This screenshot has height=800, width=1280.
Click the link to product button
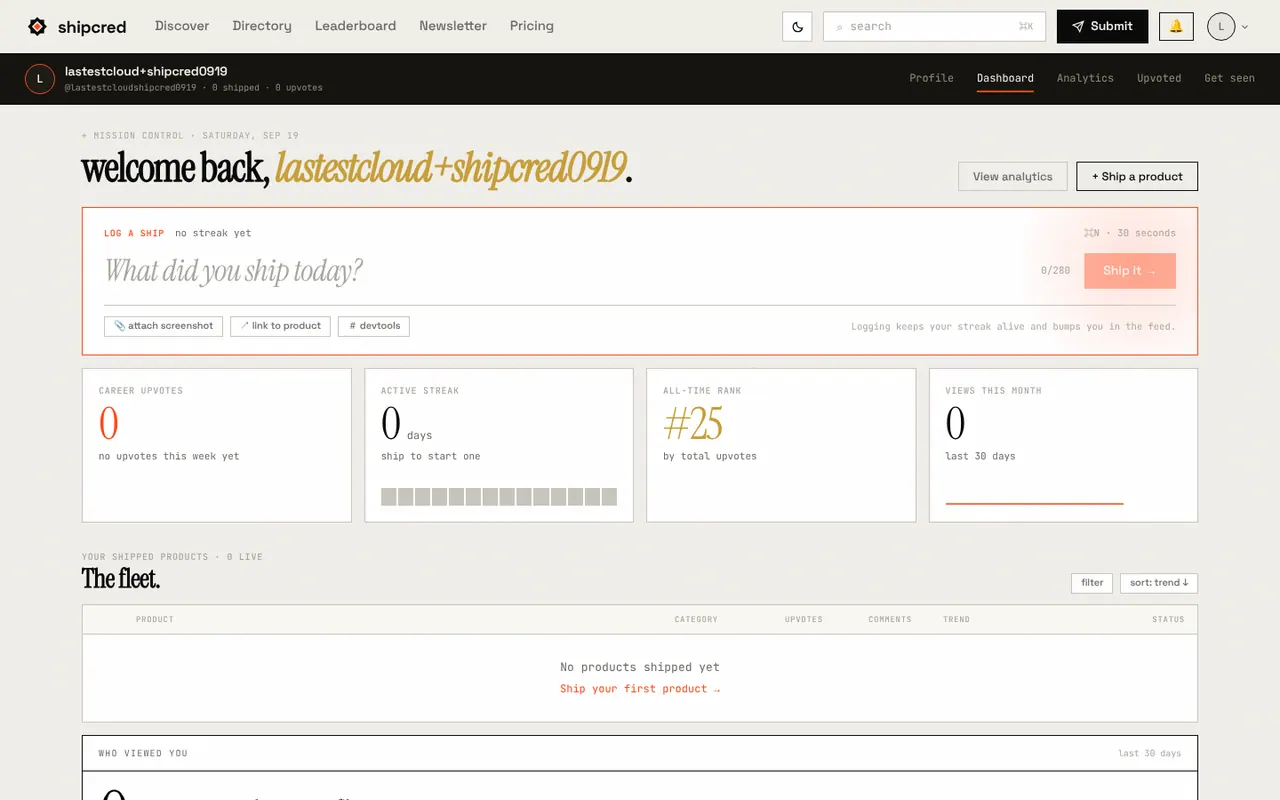pyautogui.click(x=280, y=326)
